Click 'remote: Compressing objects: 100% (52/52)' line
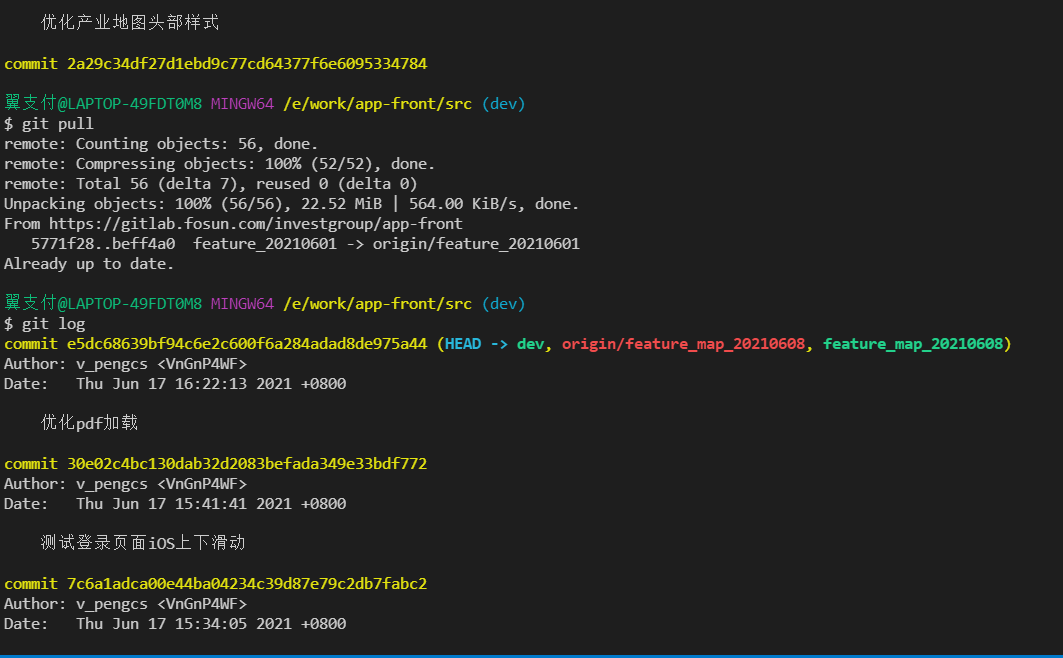Image resolution: width=1063 pixels, height=658 pixels. point(220,164)
